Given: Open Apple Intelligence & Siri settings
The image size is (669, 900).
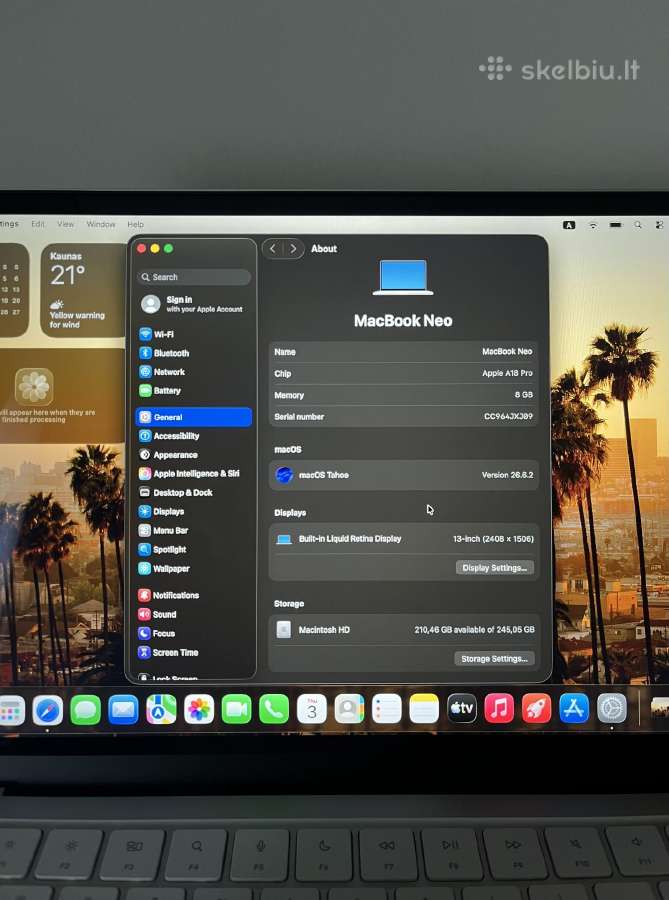Looking at the screenshot, I should (x=194, y=474).
